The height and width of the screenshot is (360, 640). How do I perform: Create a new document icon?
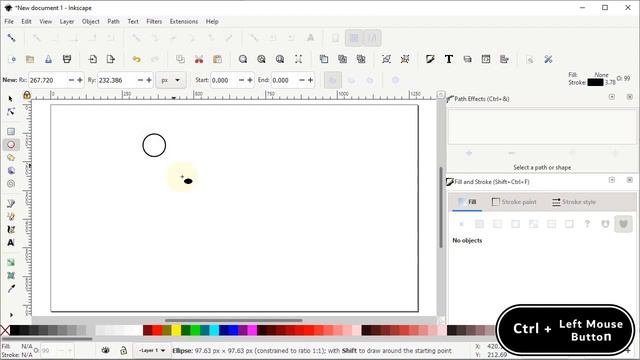(x=12, y=60)
